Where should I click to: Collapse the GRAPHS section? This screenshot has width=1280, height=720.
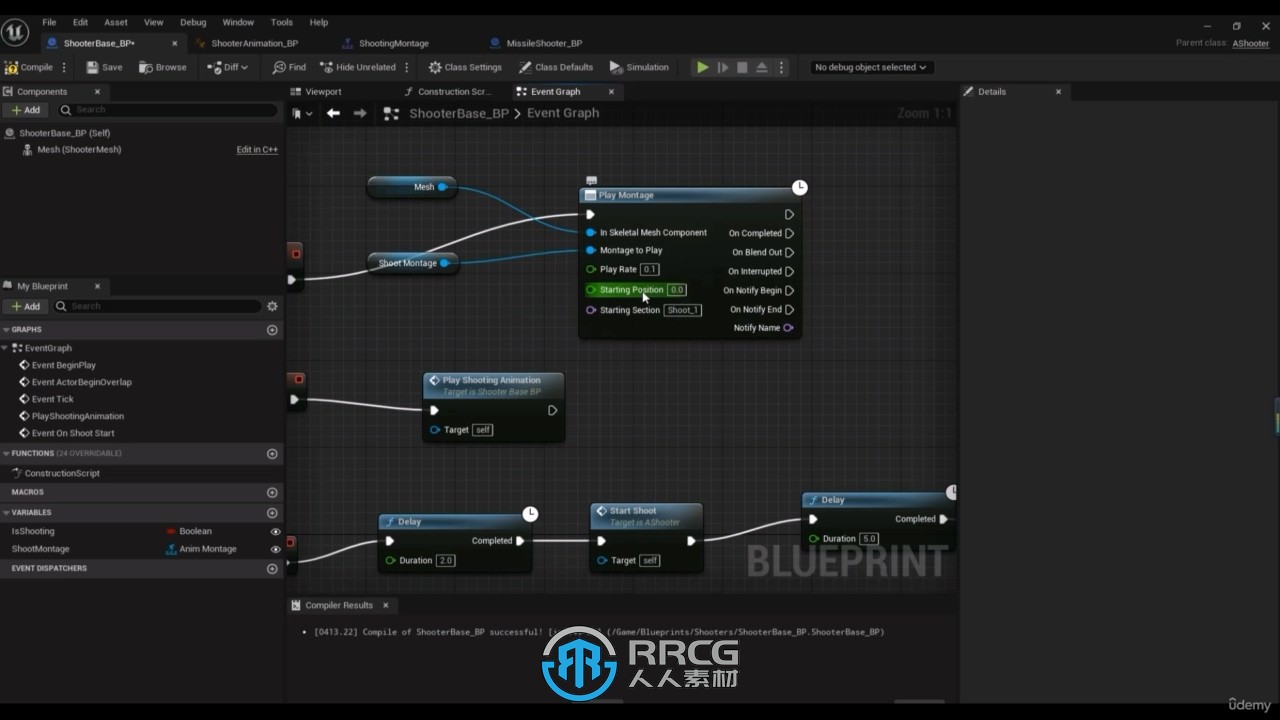[x=7, y=329]
